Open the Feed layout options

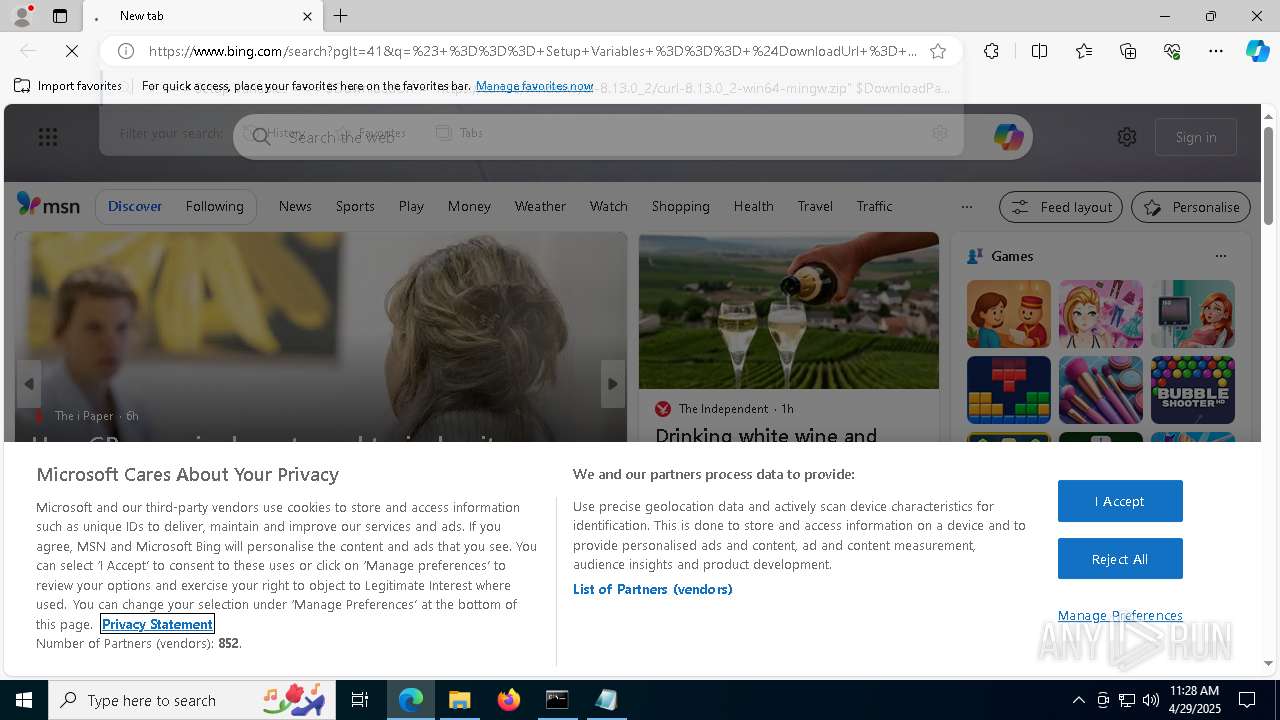[1061, 207]
